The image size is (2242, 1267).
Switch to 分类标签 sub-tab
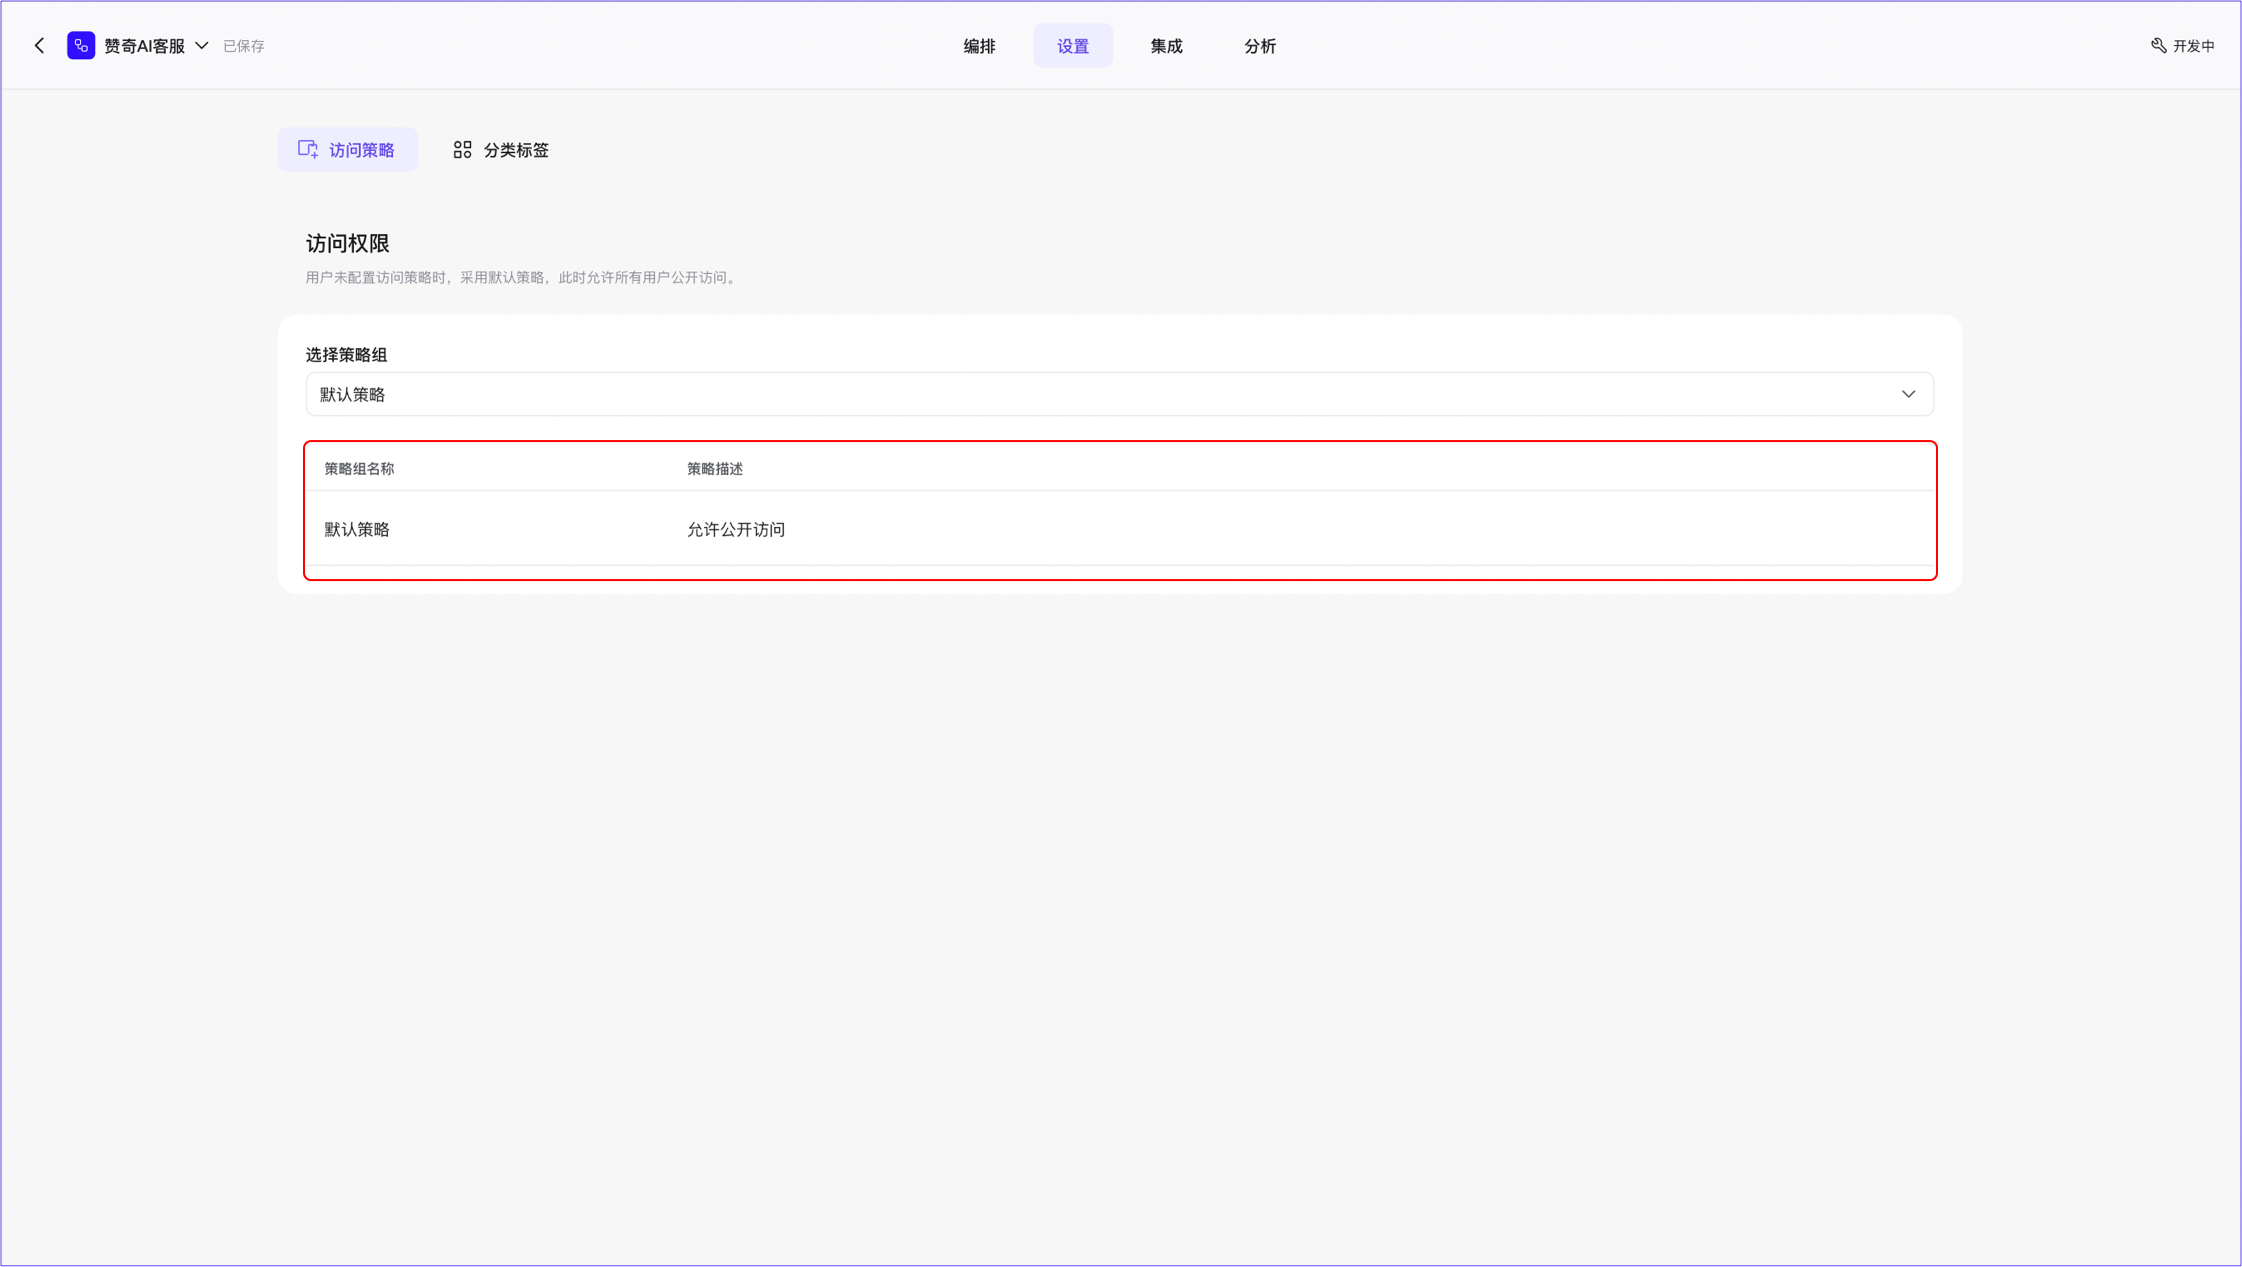[x=516, y=150]
